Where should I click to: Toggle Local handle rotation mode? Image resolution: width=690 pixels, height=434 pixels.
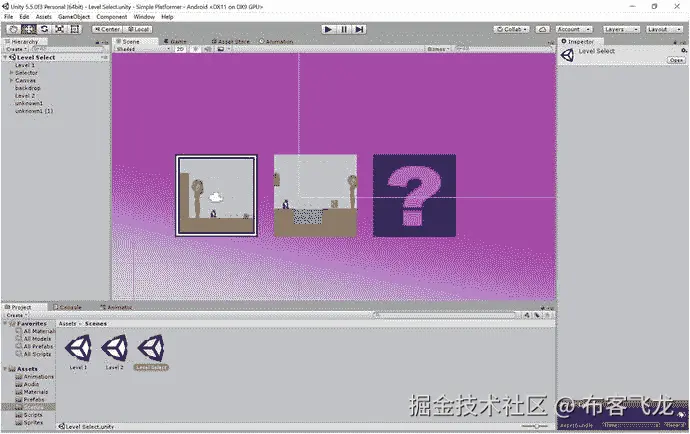pyautogui.click(x=138, y=29)
